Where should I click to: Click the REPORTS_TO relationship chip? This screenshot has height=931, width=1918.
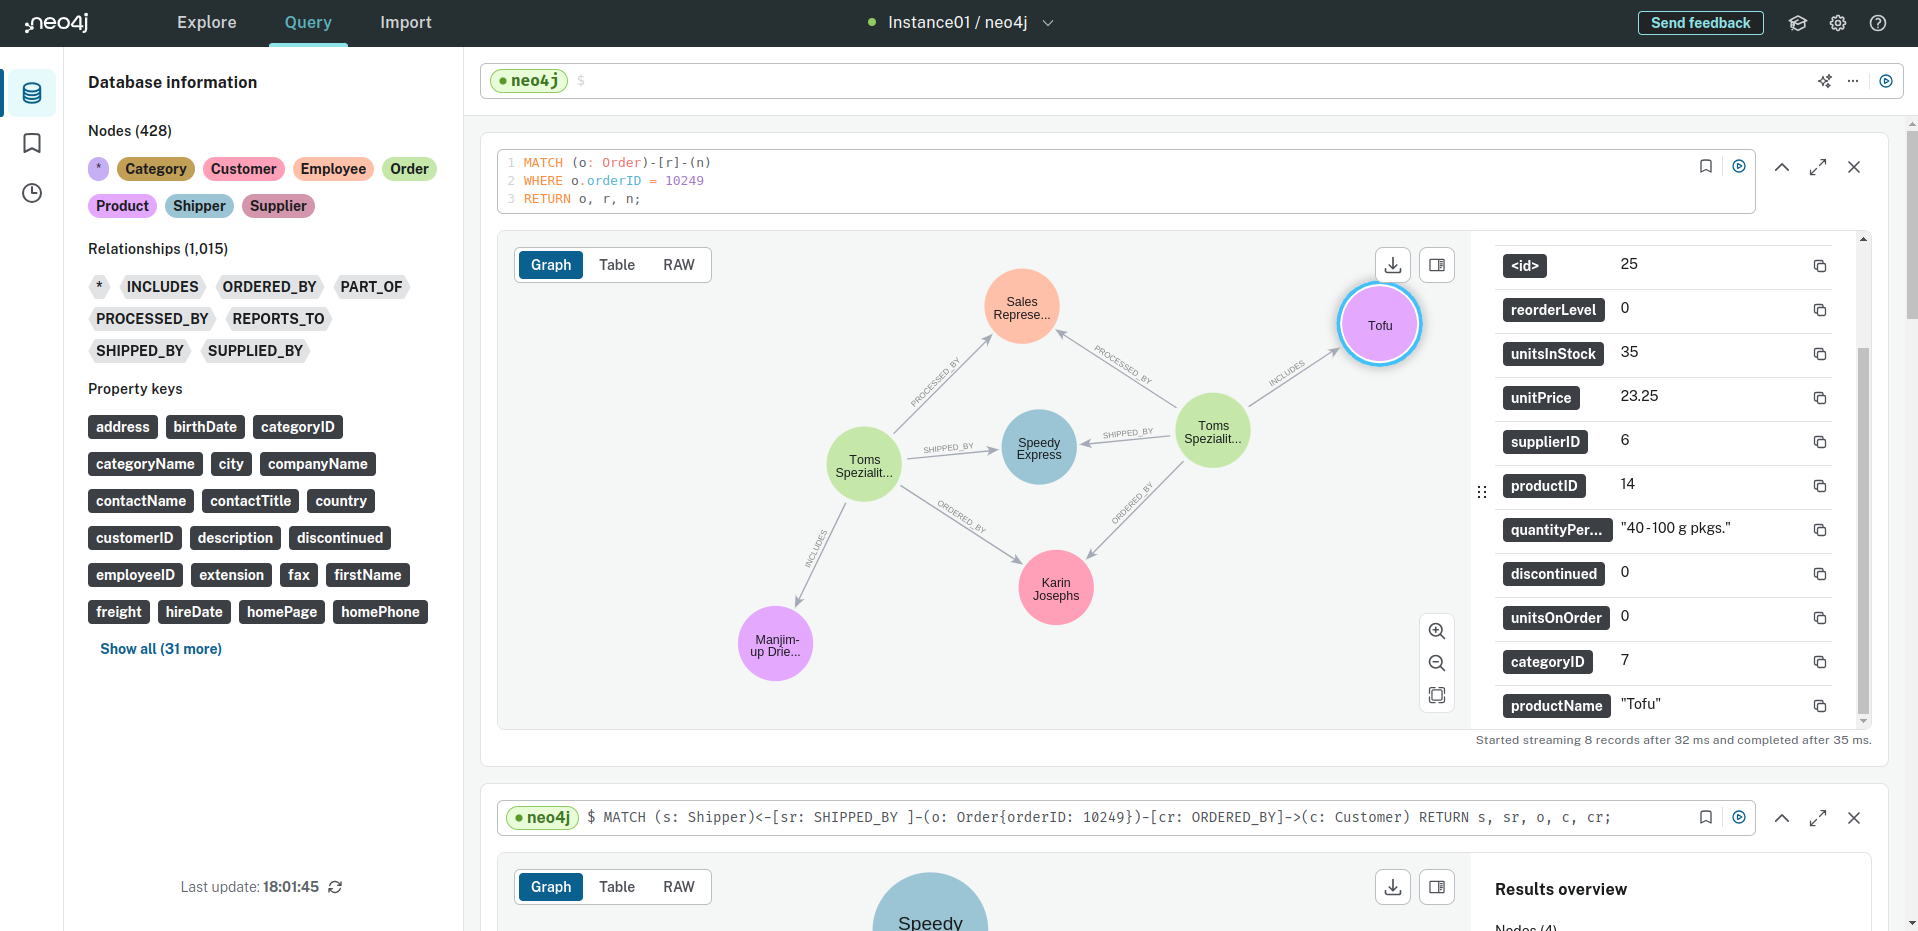(278, 319)
